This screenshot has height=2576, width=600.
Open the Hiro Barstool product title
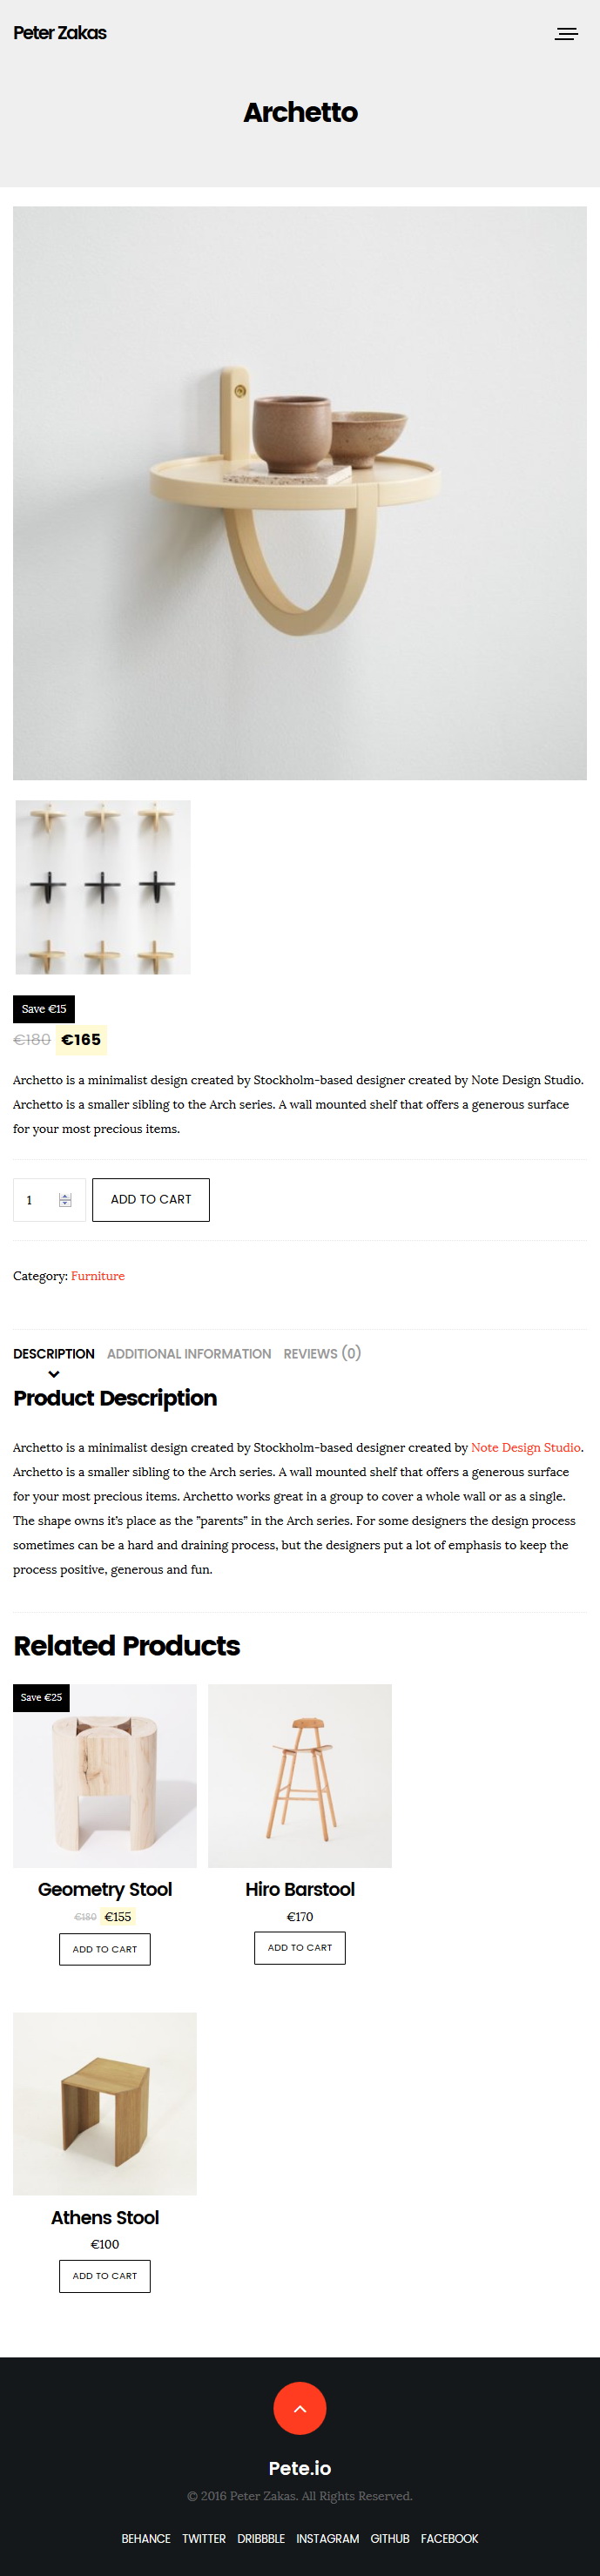[300, 1889]
